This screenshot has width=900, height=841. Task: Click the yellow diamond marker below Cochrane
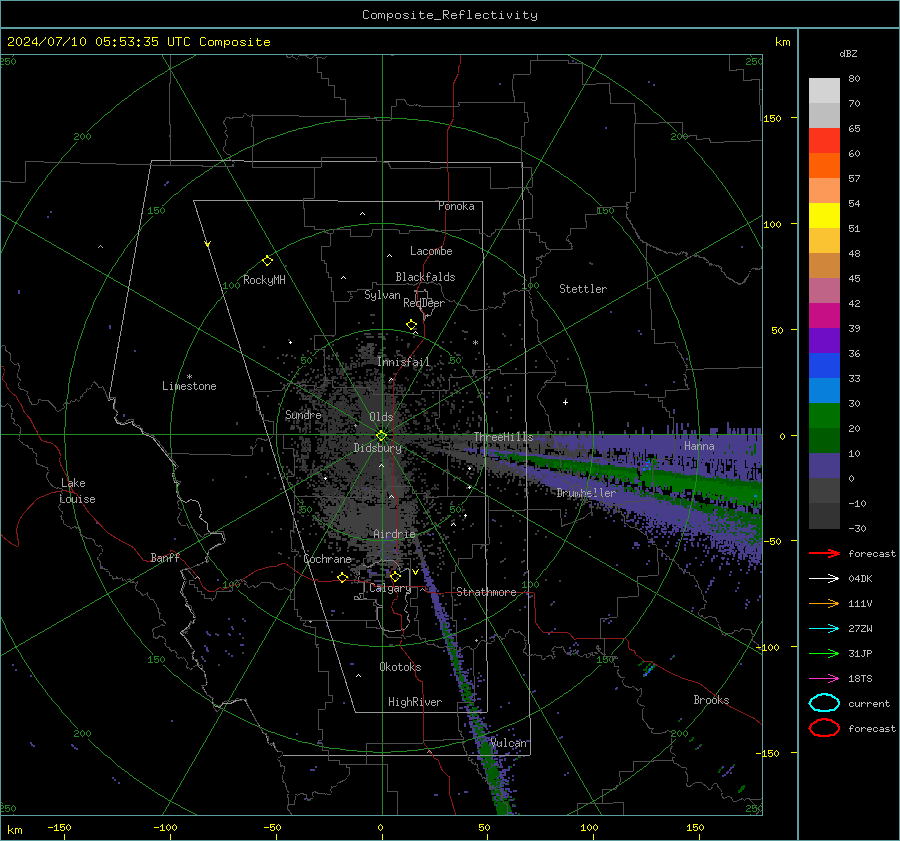coord(343,577)
